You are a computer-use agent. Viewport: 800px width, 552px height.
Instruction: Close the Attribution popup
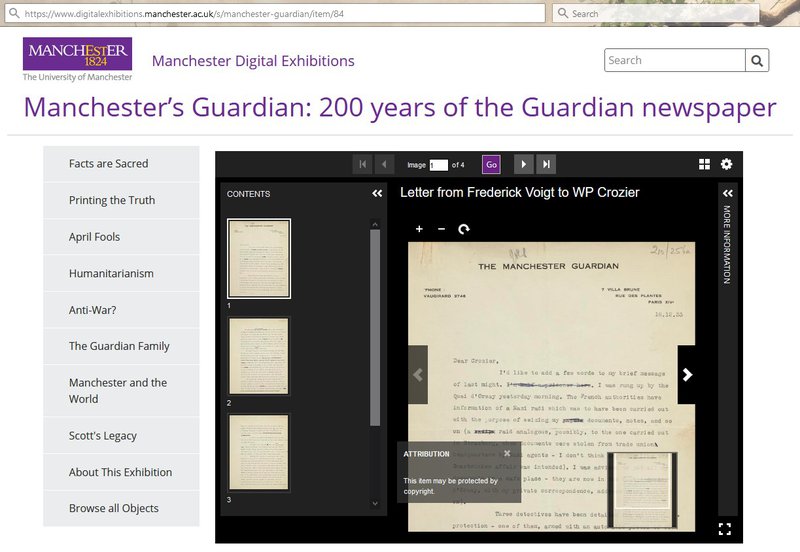click(x=507, y=453)
